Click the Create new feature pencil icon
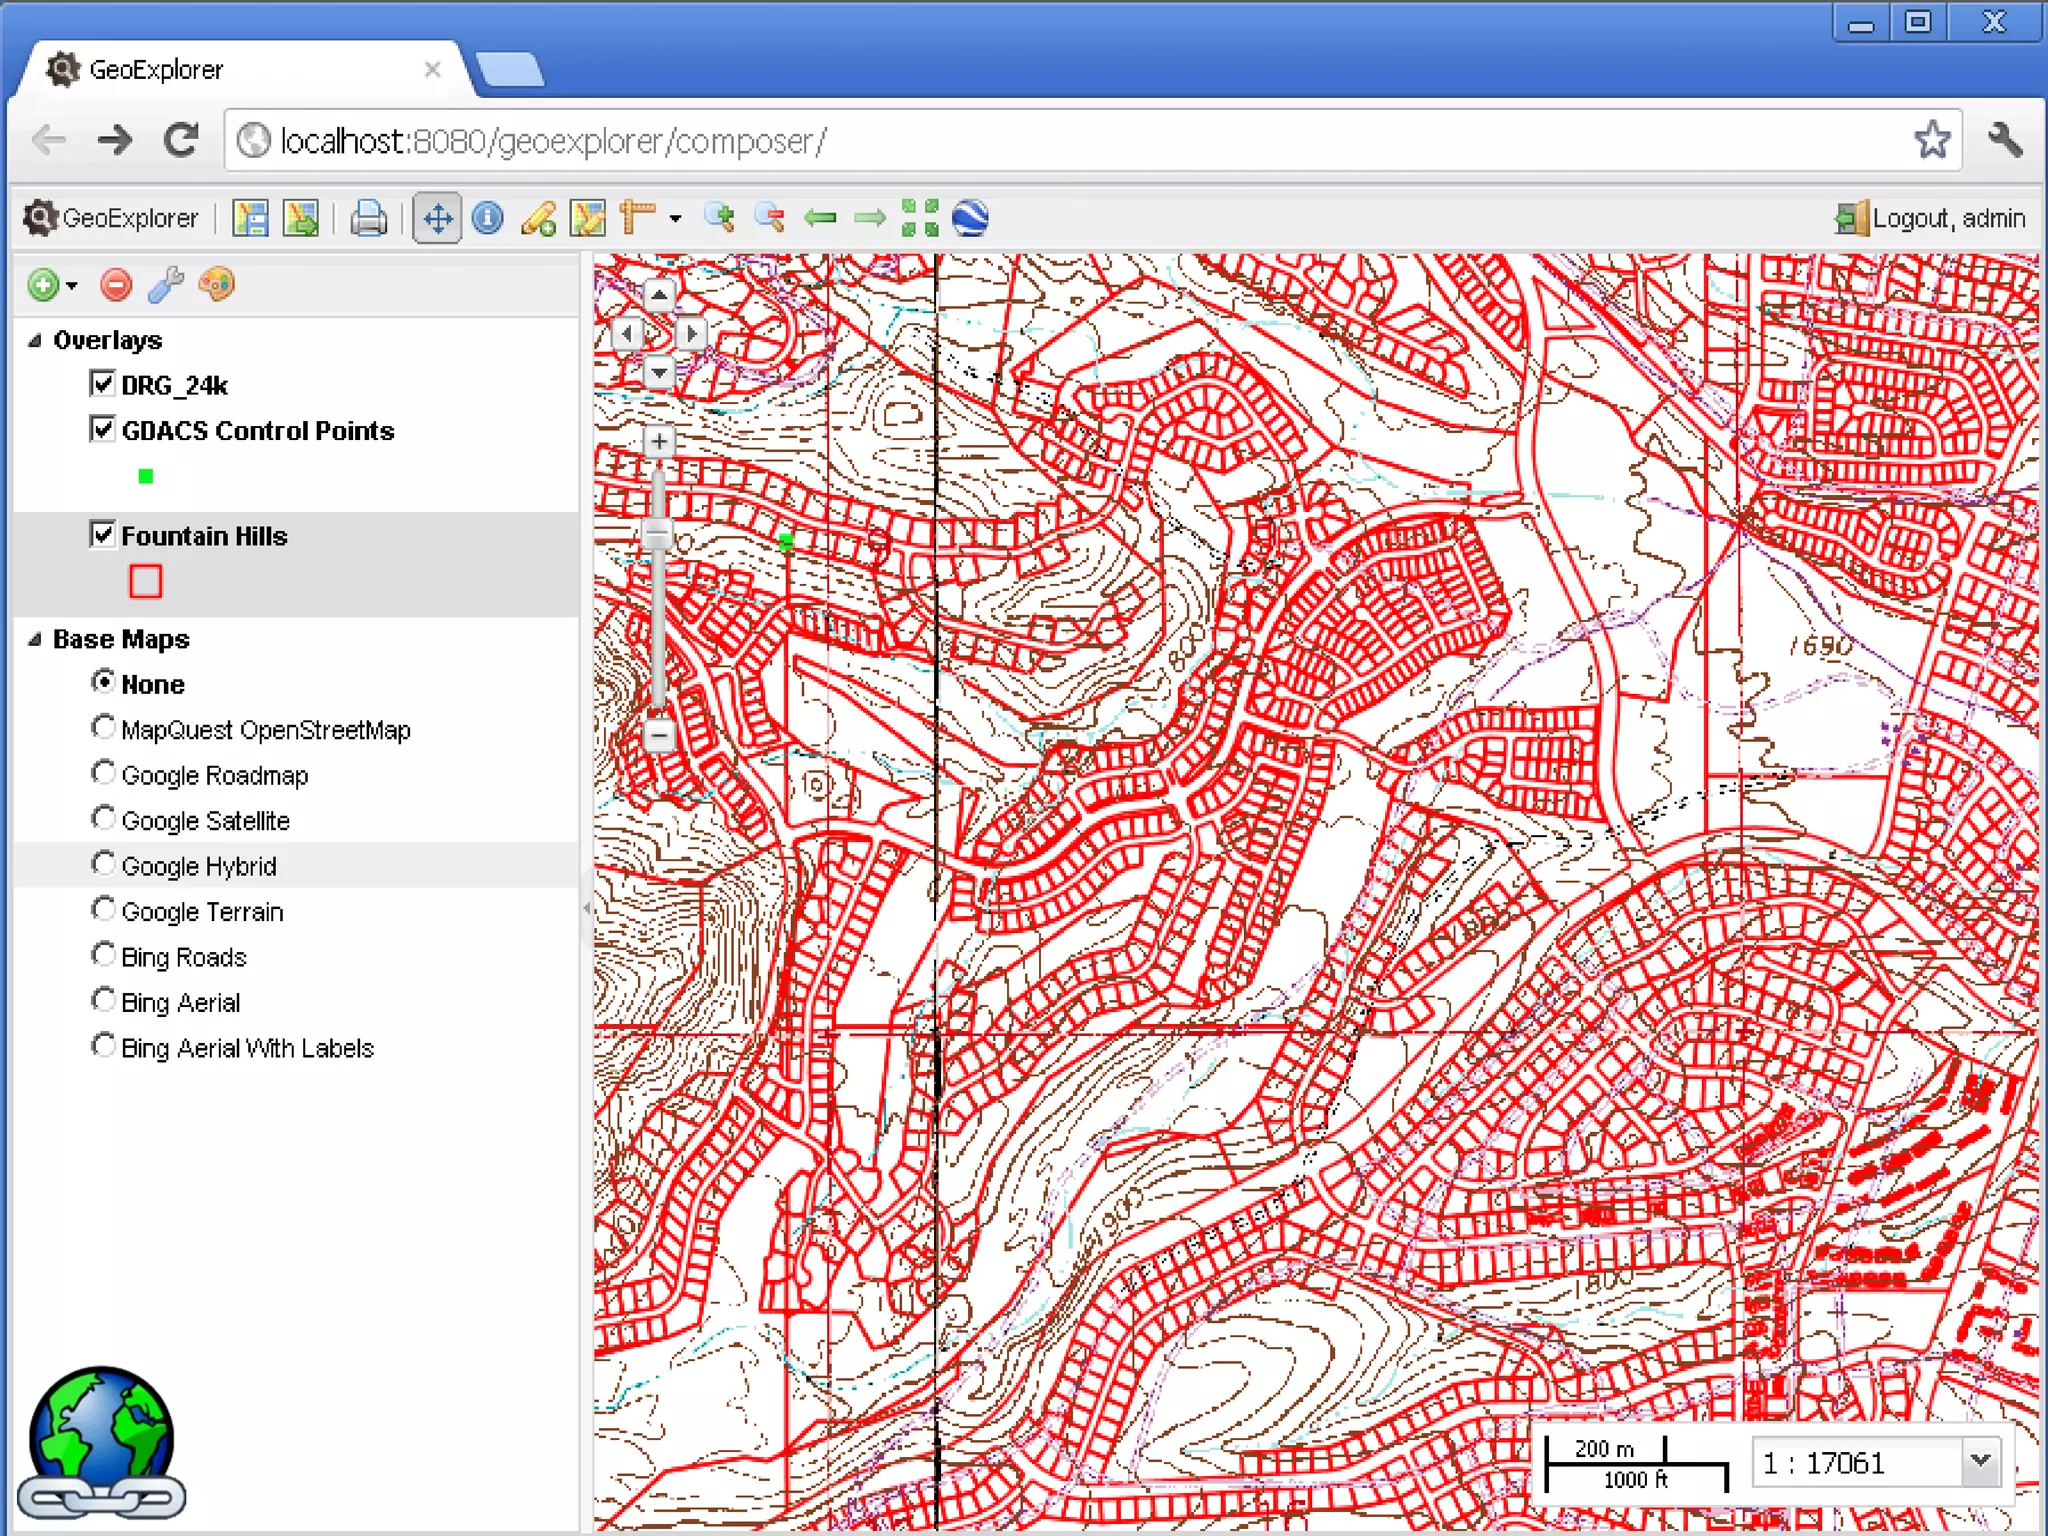 coord(538,218)
